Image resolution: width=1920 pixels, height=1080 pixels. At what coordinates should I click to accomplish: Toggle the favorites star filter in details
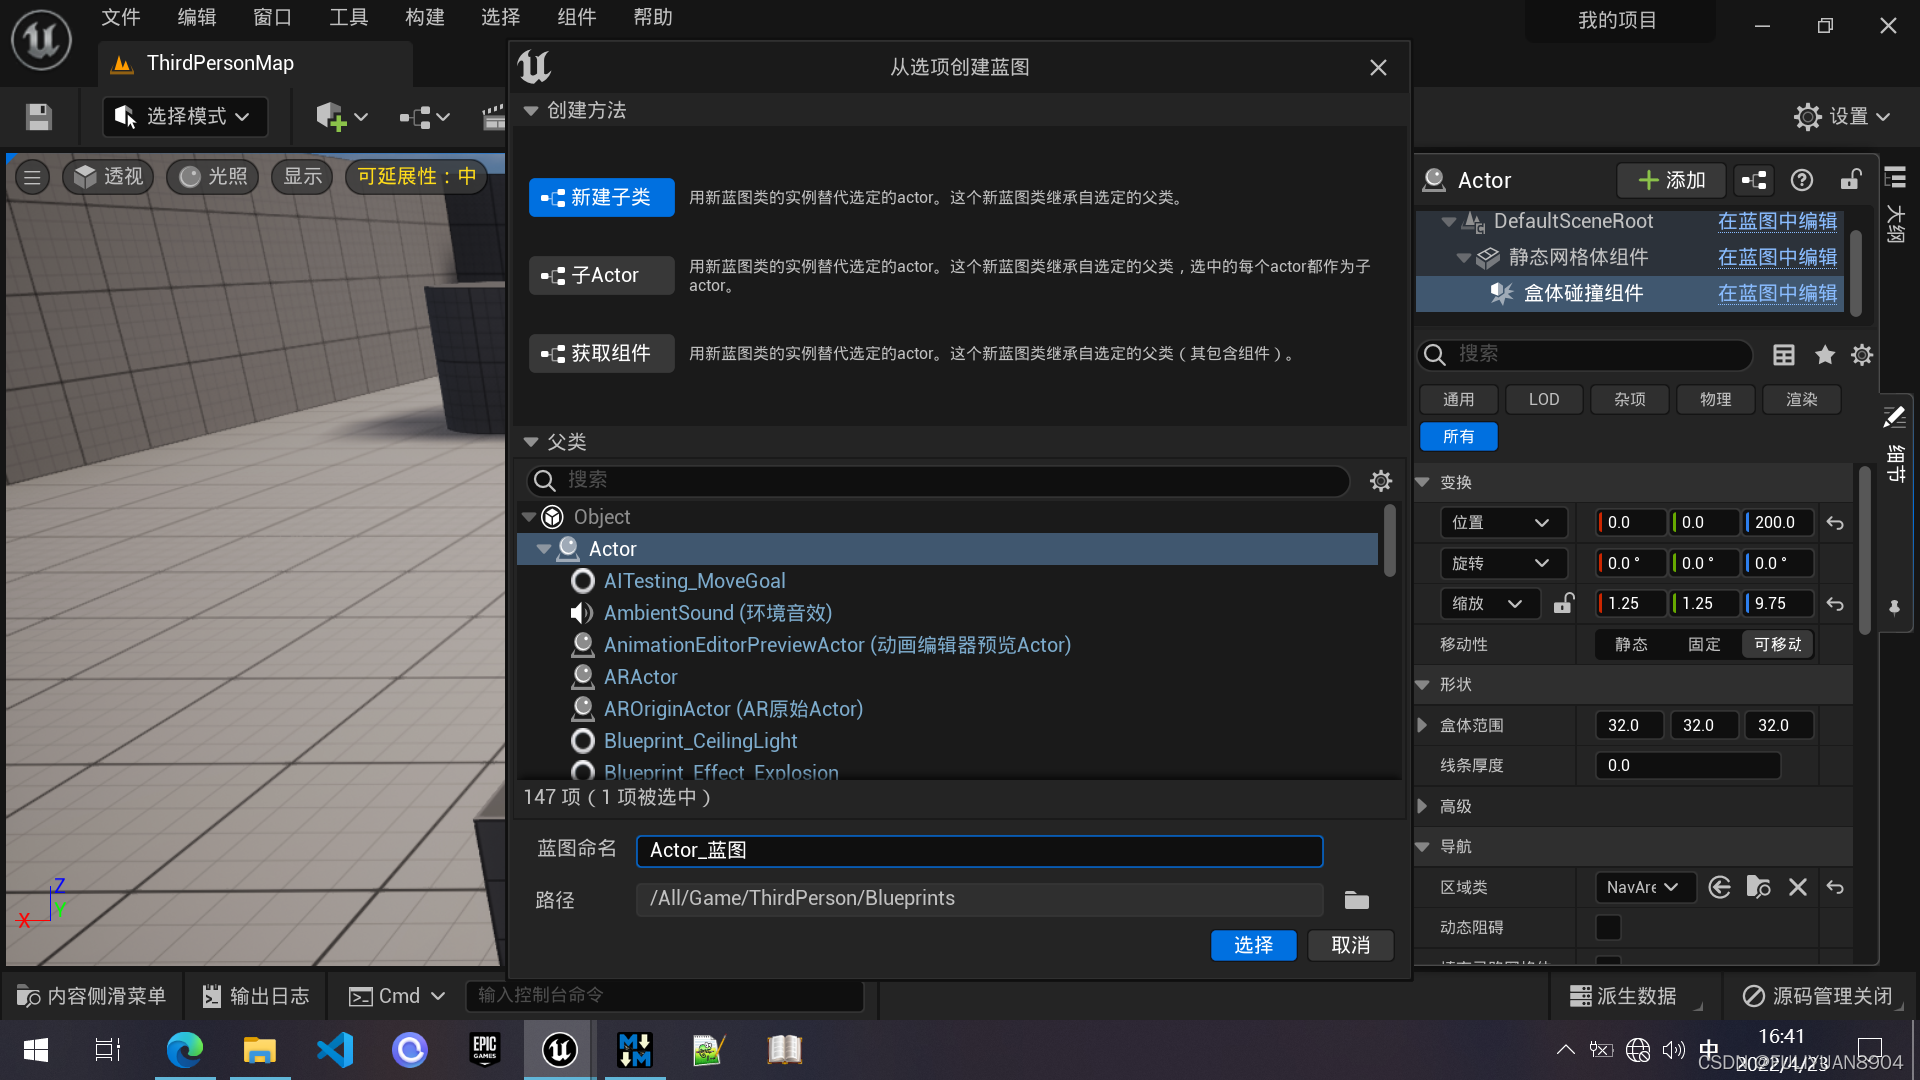[1824, 355]
